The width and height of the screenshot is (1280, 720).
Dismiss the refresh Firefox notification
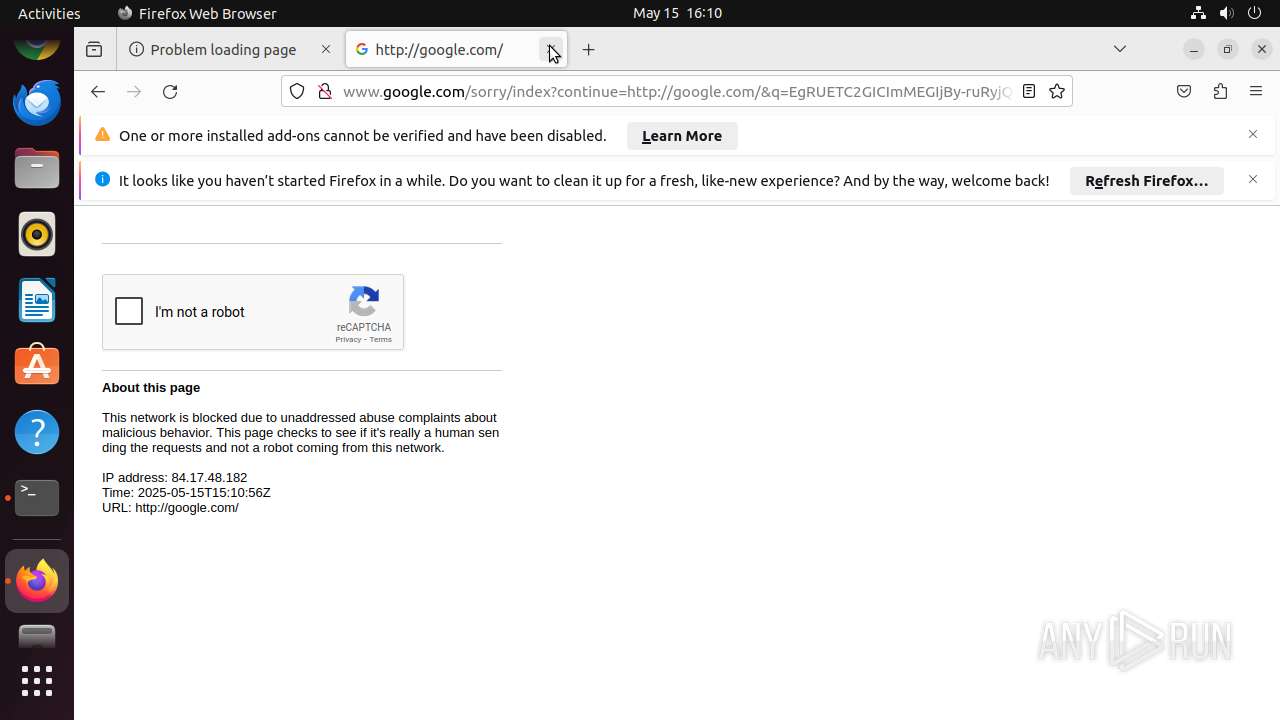point(1253,179)
